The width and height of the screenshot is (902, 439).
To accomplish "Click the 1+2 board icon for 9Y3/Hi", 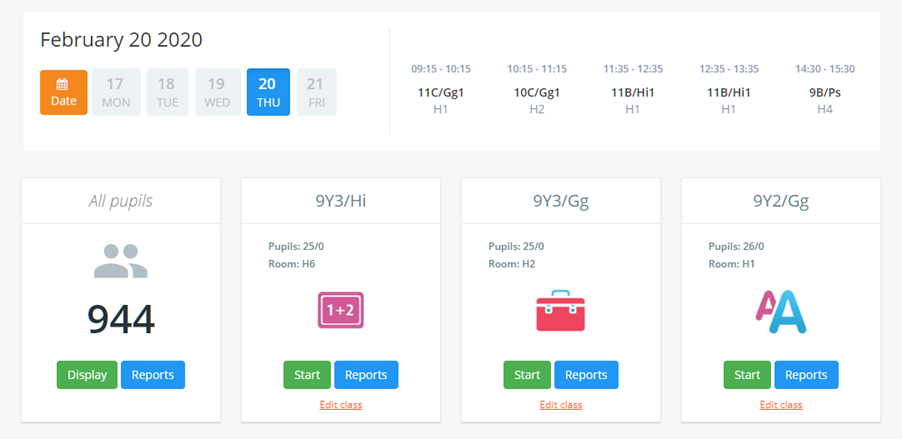I will [341, 310].
